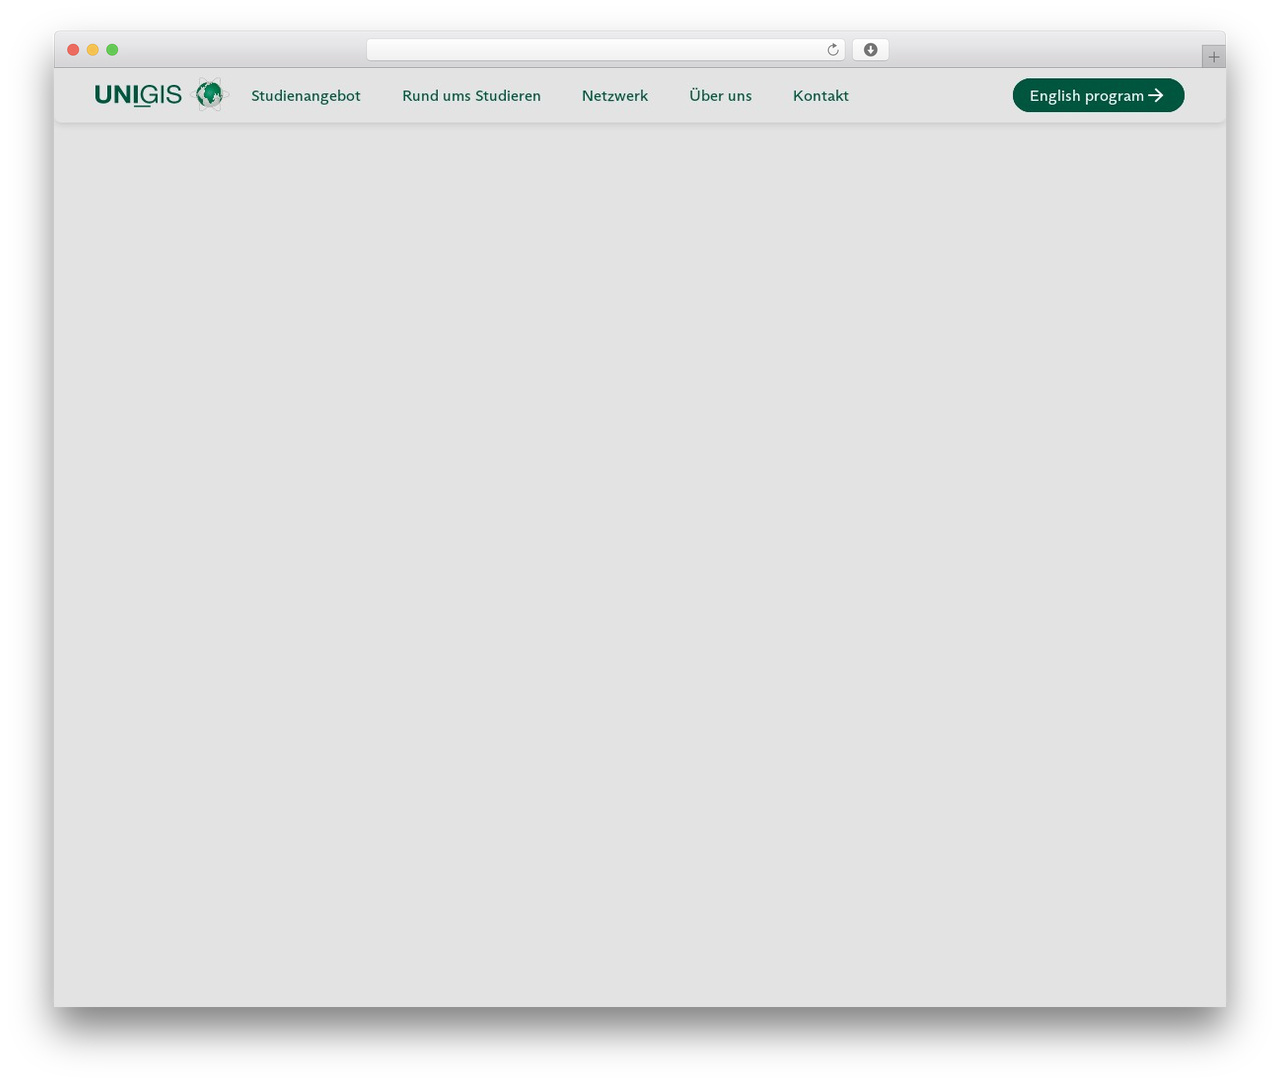Screen dimensions: 1280x1084
Task: Close the browser window with red button
Action: 73,50
